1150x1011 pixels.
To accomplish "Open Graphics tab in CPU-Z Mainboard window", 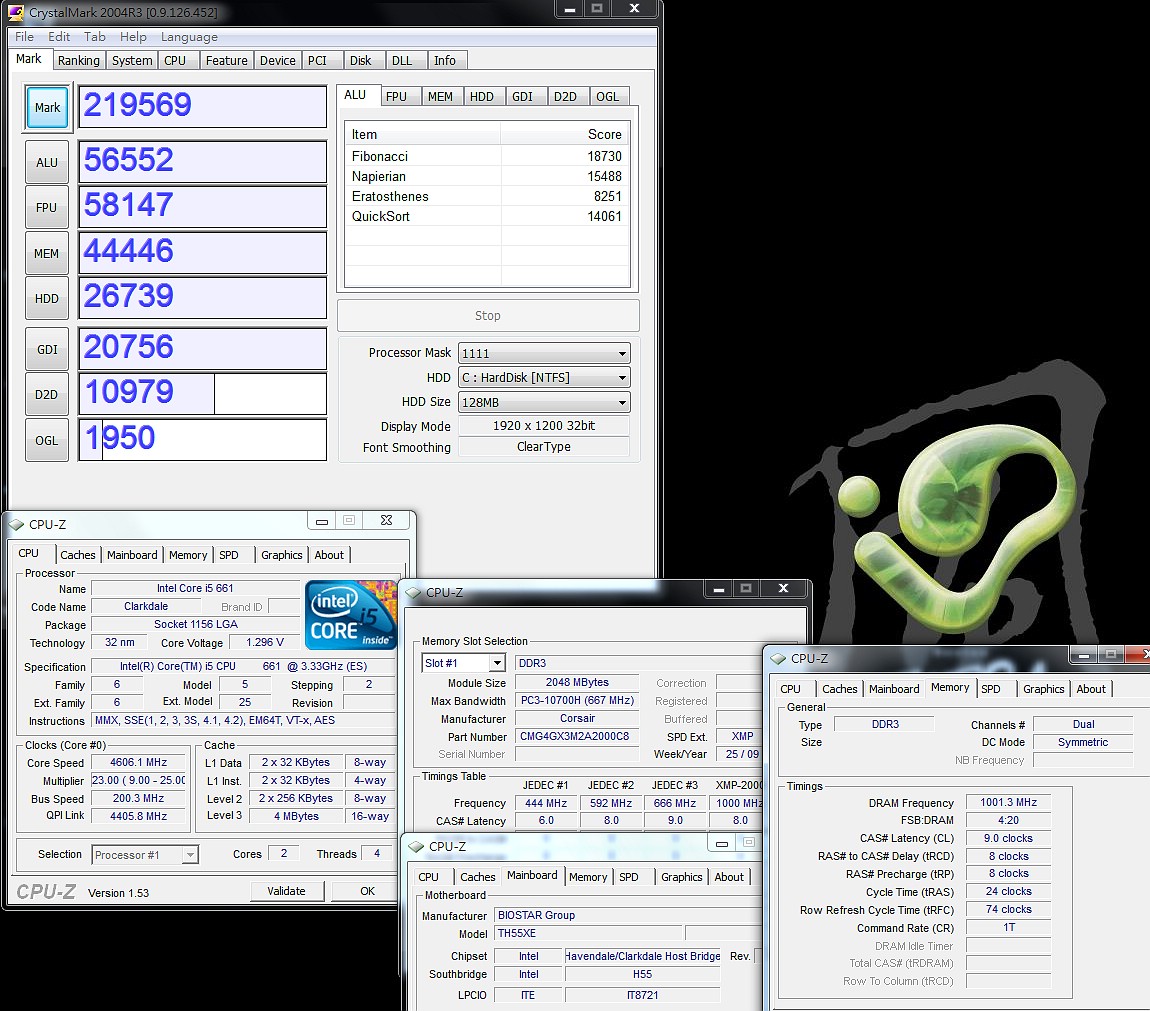I will (x=681, y=877).
